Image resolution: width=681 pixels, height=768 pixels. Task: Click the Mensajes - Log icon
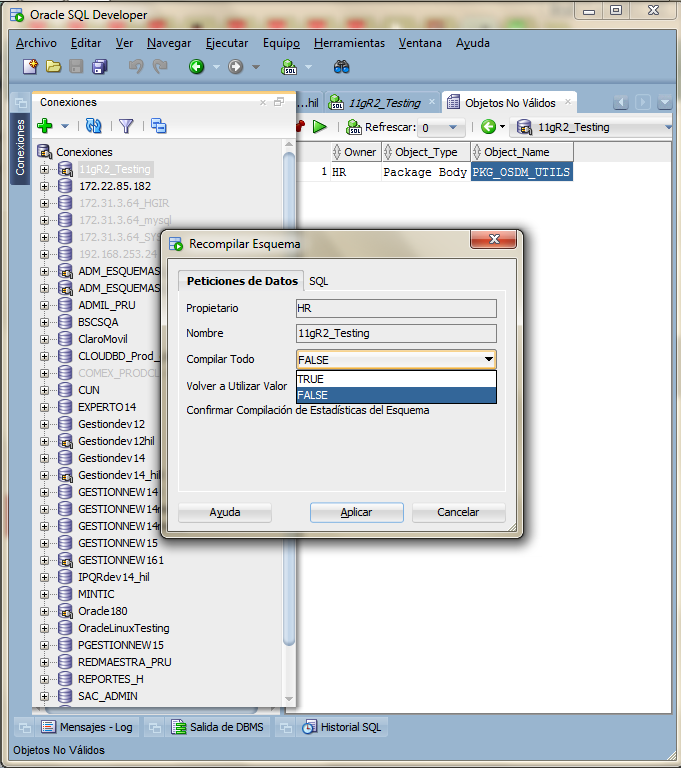(x=49, y=727)
